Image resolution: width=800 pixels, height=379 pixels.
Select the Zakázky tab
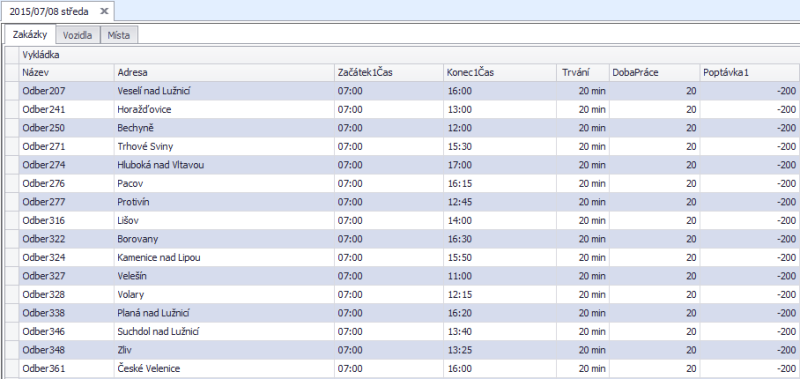tap(30, 35)
